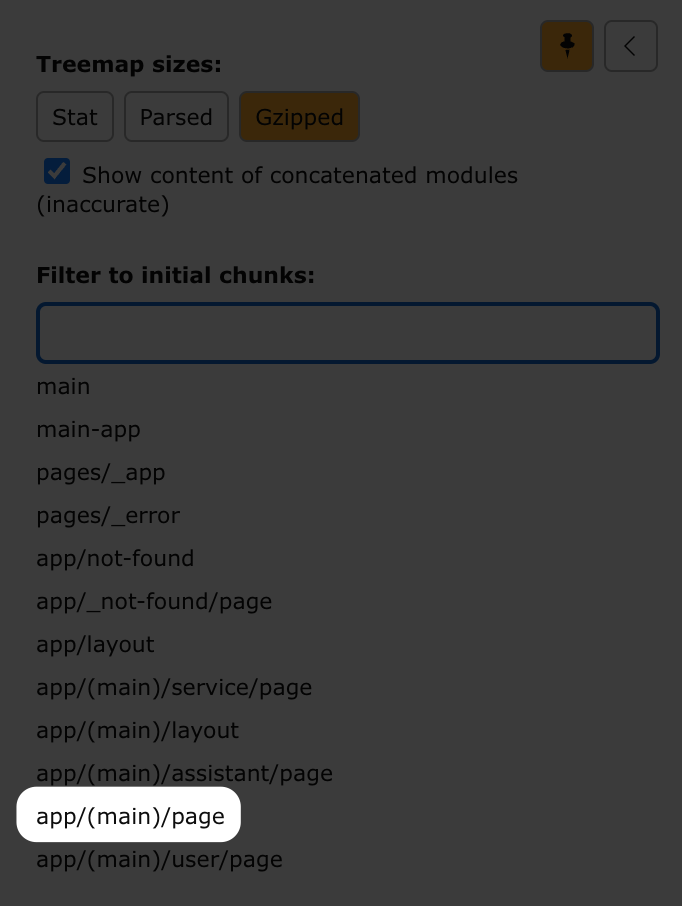Screen dimensions: 682x906
Task: Select Gzipped treemap size
Action: point(299,117)
